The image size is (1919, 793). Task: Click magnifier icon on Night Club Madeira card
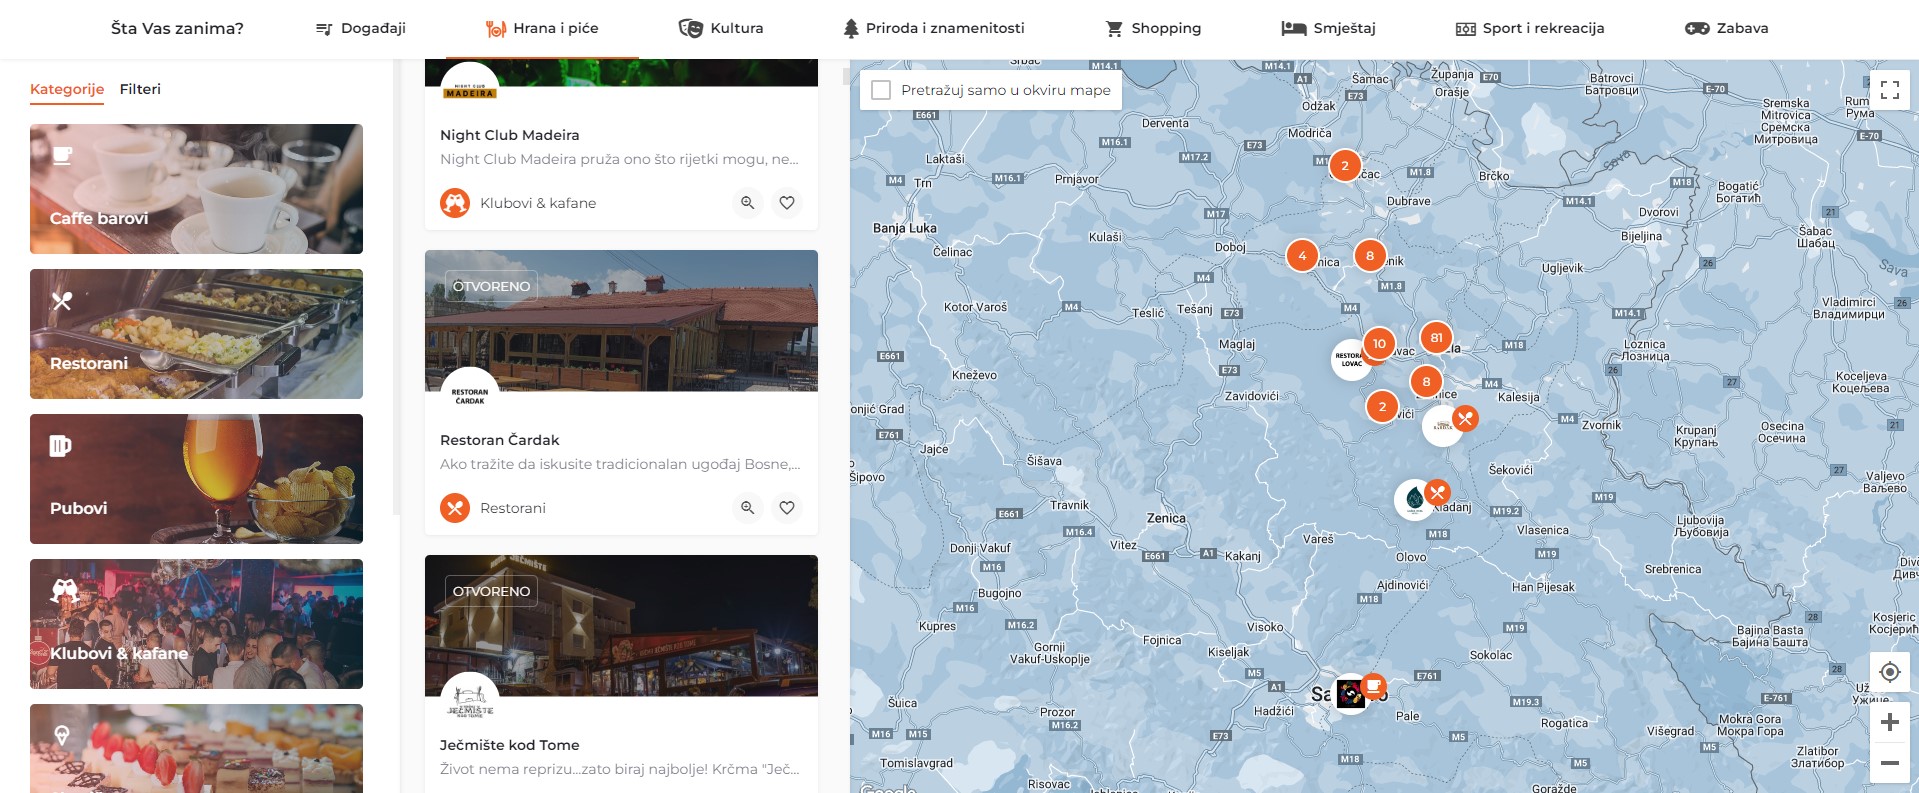tap(747, 203)
